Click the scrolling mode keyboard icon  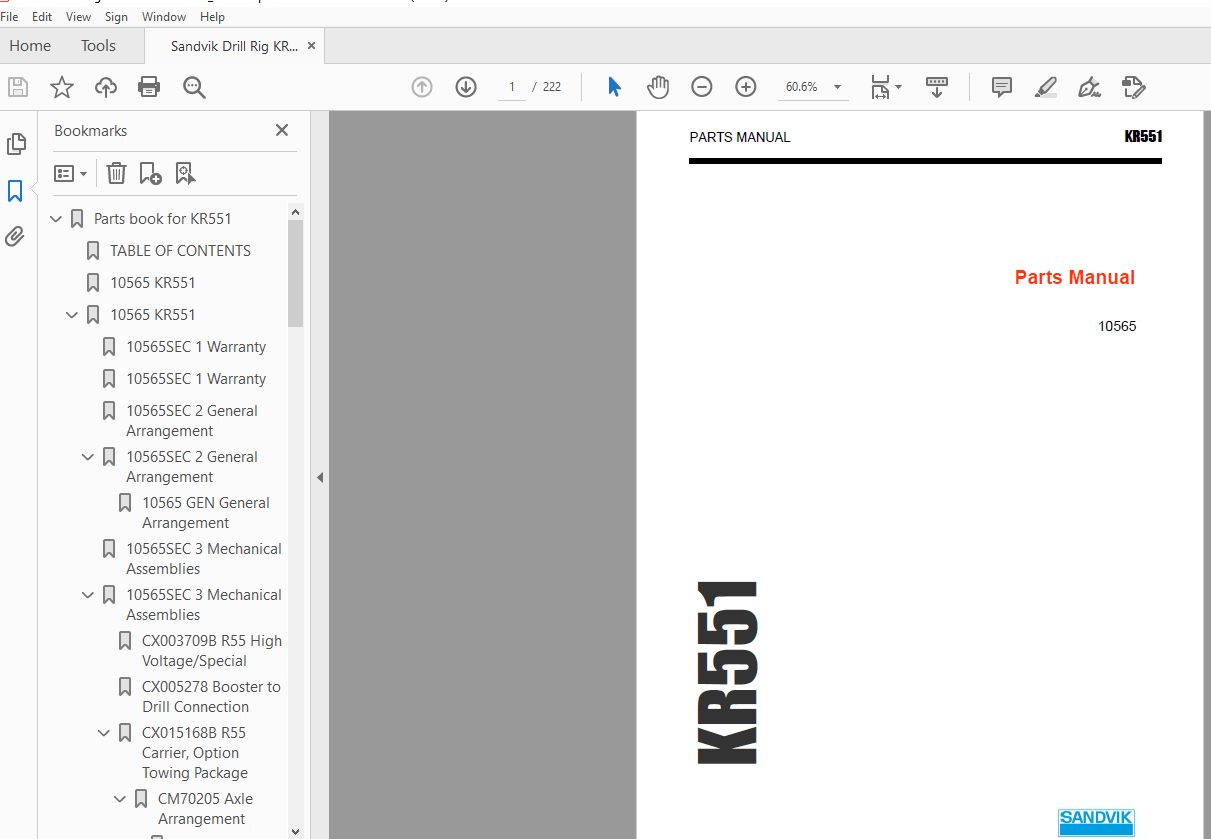click(x=937, y=87)
